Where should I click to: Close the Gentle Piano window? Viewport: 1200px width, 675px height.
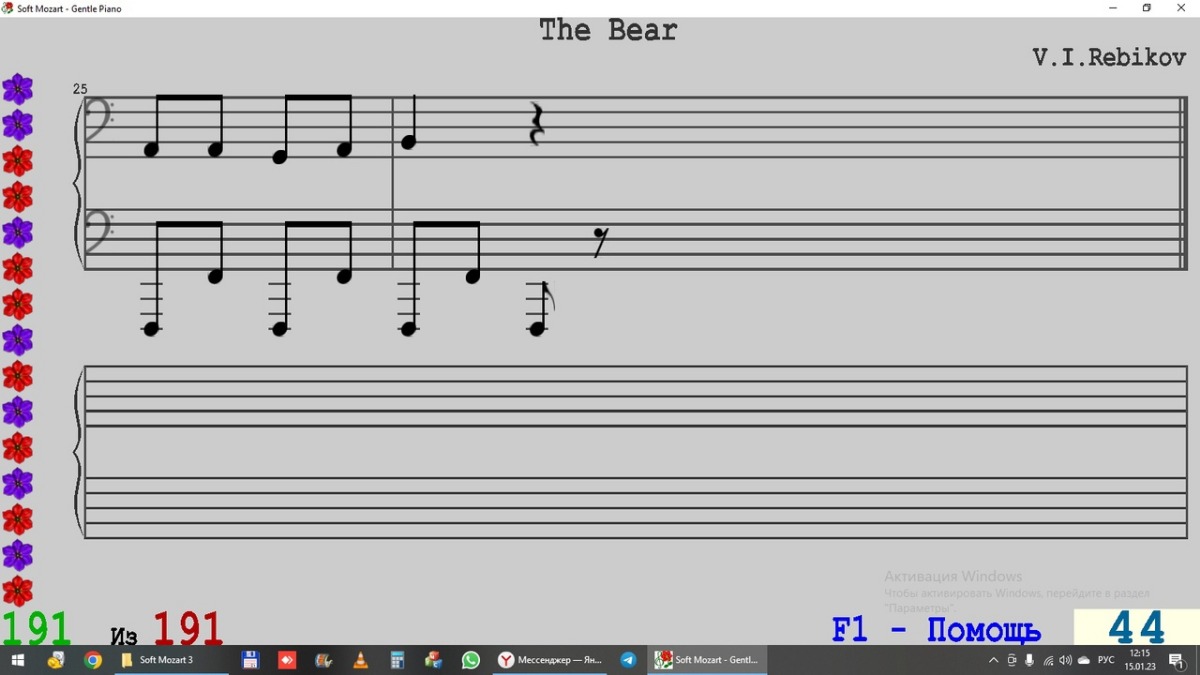(x=1181, y=8)
